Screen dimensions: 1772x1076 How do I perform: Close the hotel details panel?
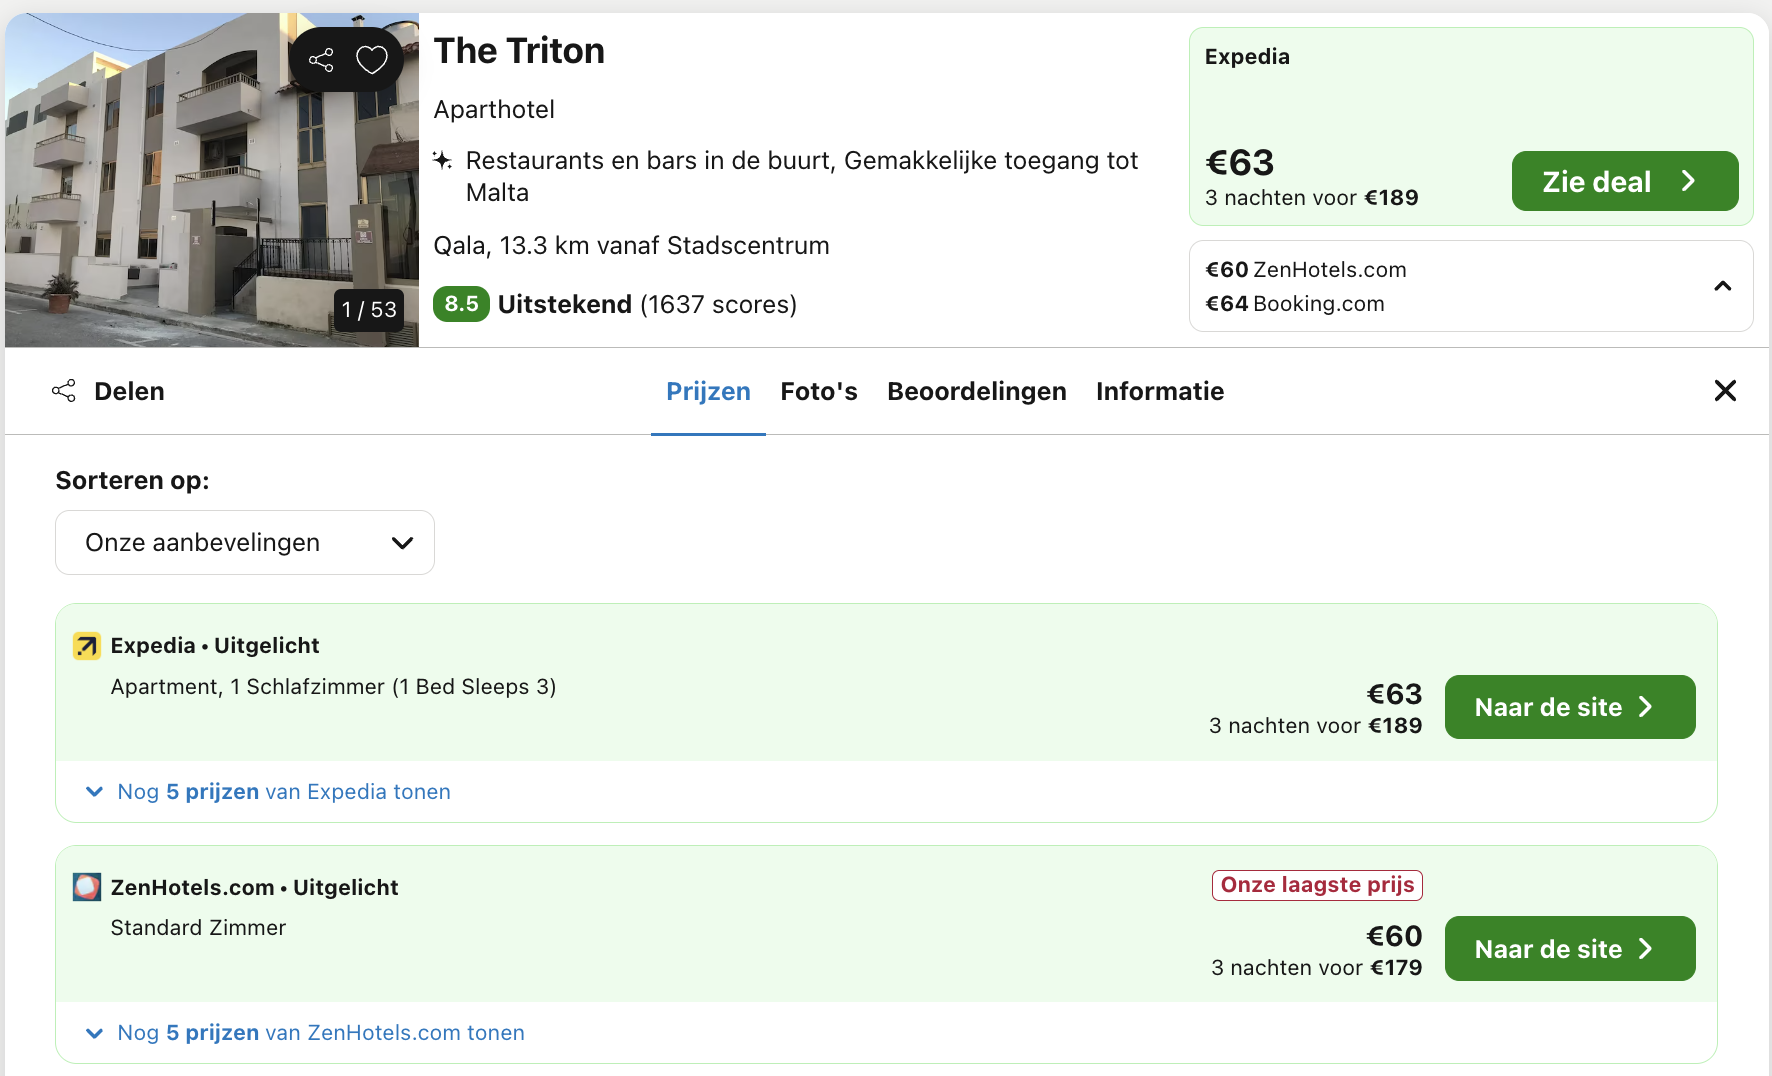[x=1725, y=391]
